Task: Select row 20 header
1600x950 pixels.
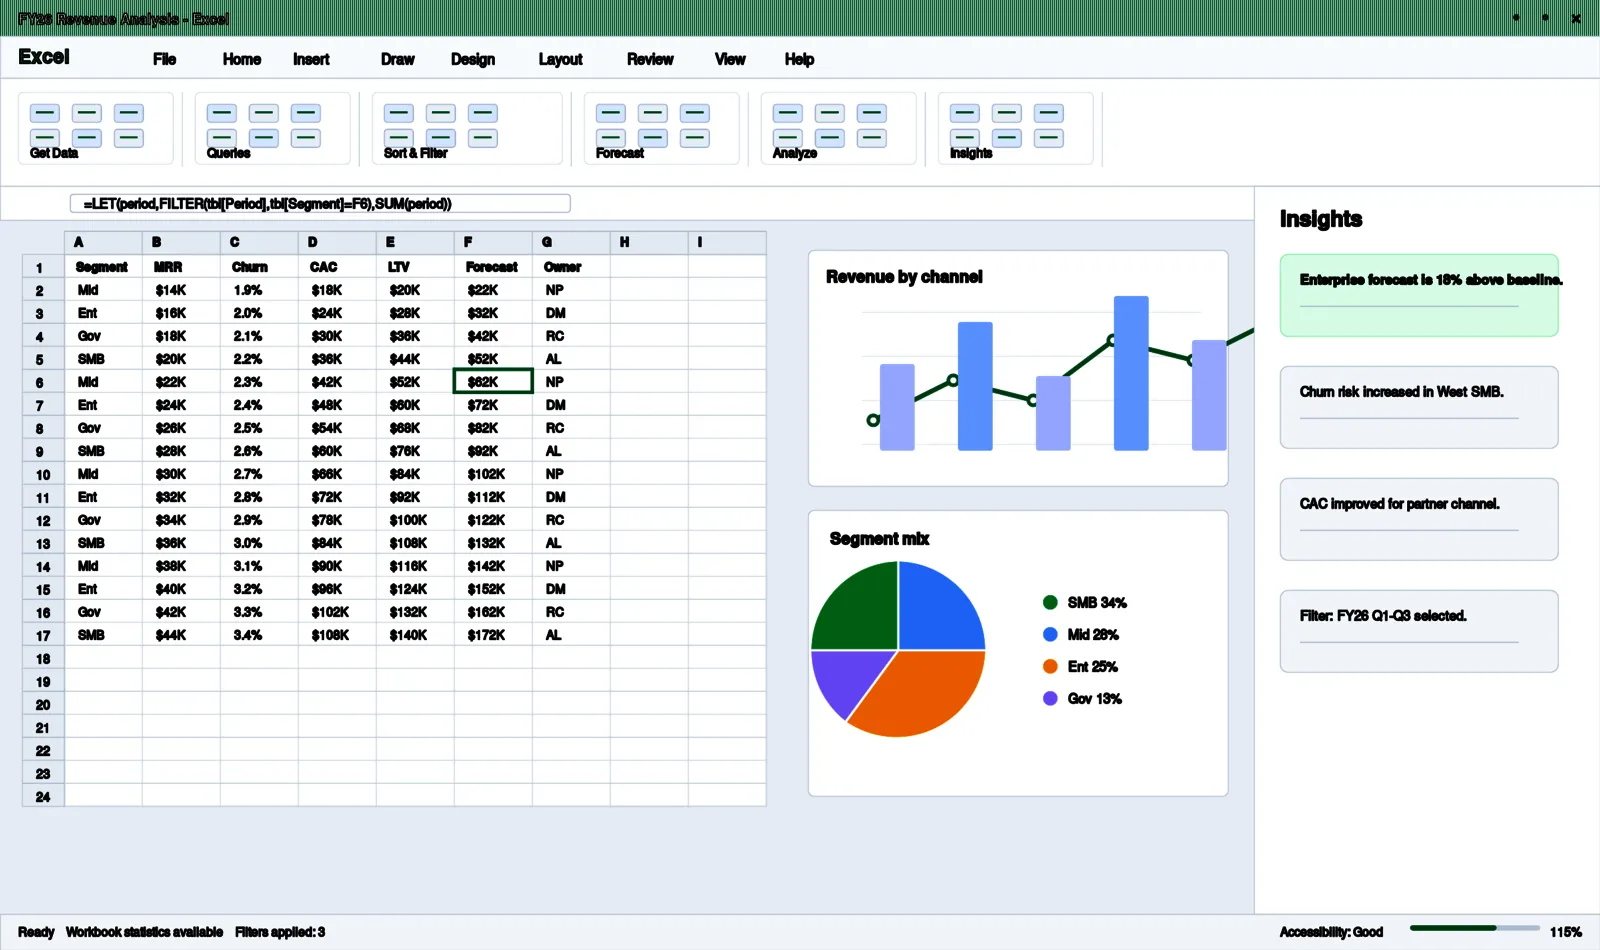Action: click(43, 704)
